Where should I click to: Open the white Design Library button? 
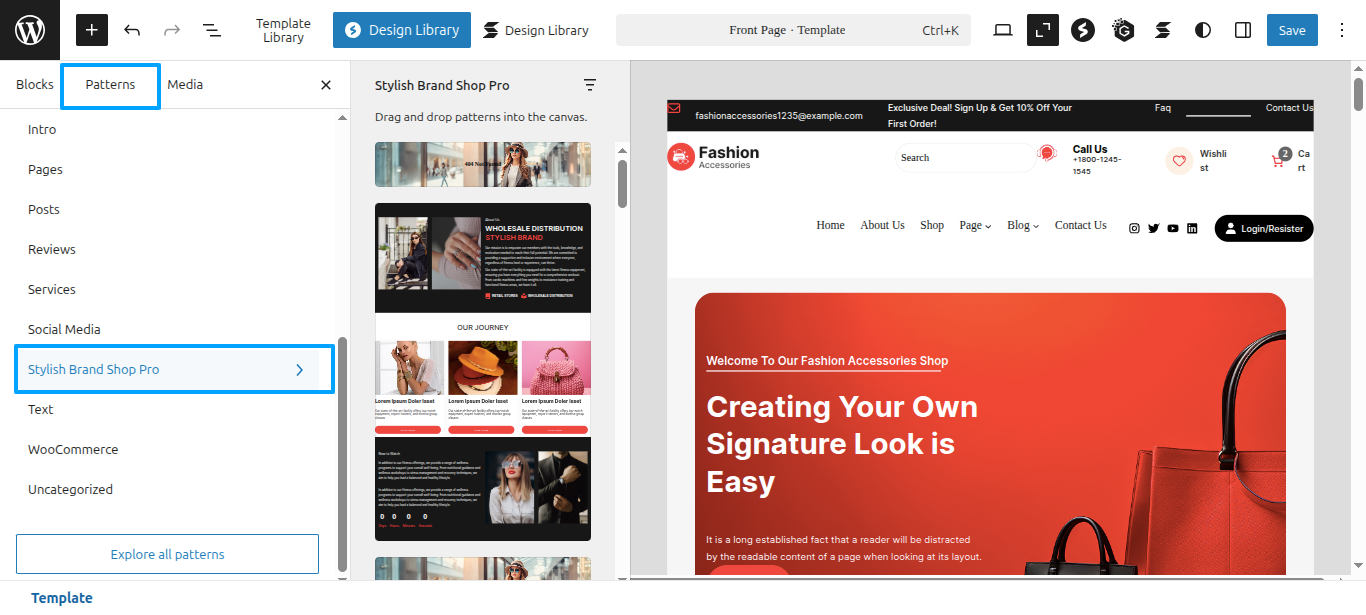[536, 30]
